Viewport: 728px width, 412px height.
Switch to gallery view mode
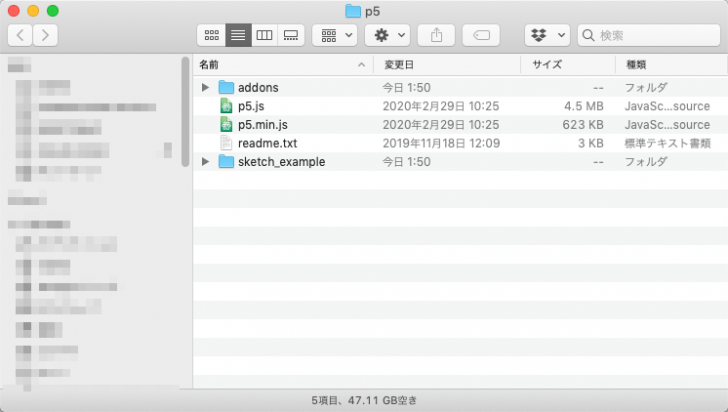click(x=291, y=35)
